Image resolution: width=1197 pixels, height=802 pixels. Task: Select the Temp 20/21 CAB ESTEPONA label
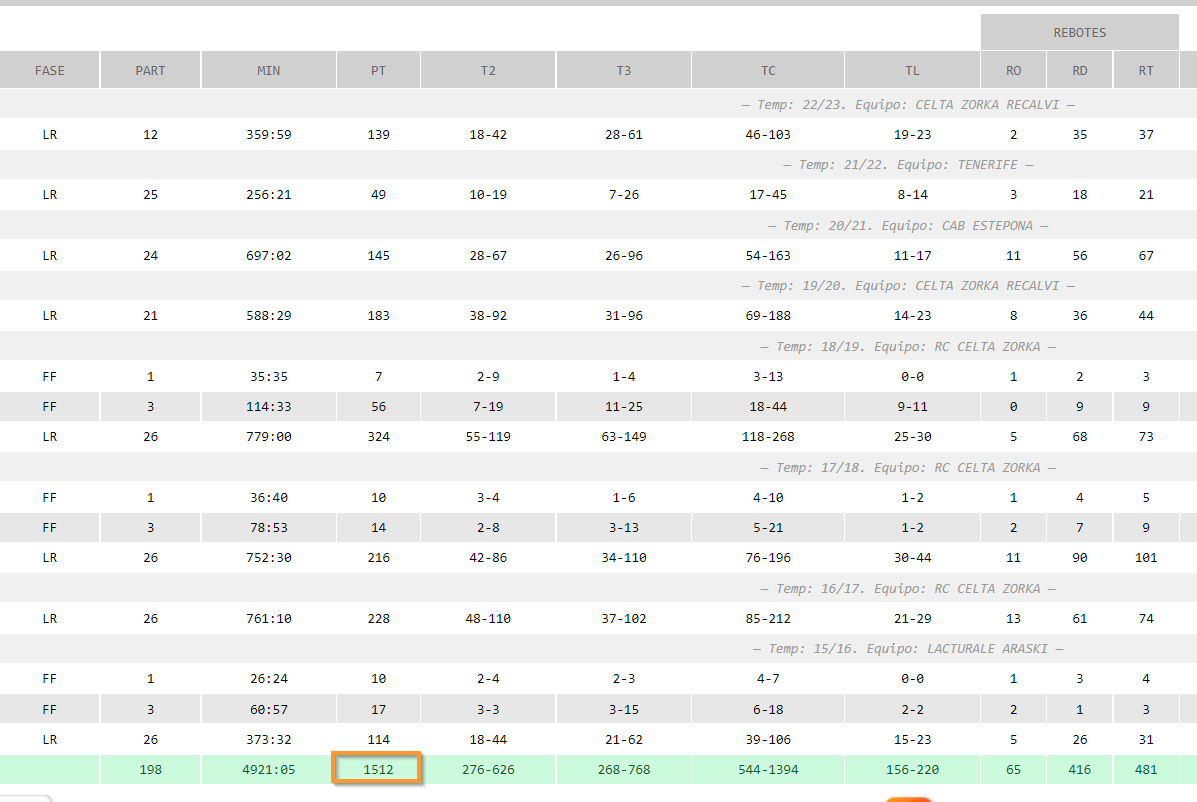pyautogui.click(x=908, y=226)
